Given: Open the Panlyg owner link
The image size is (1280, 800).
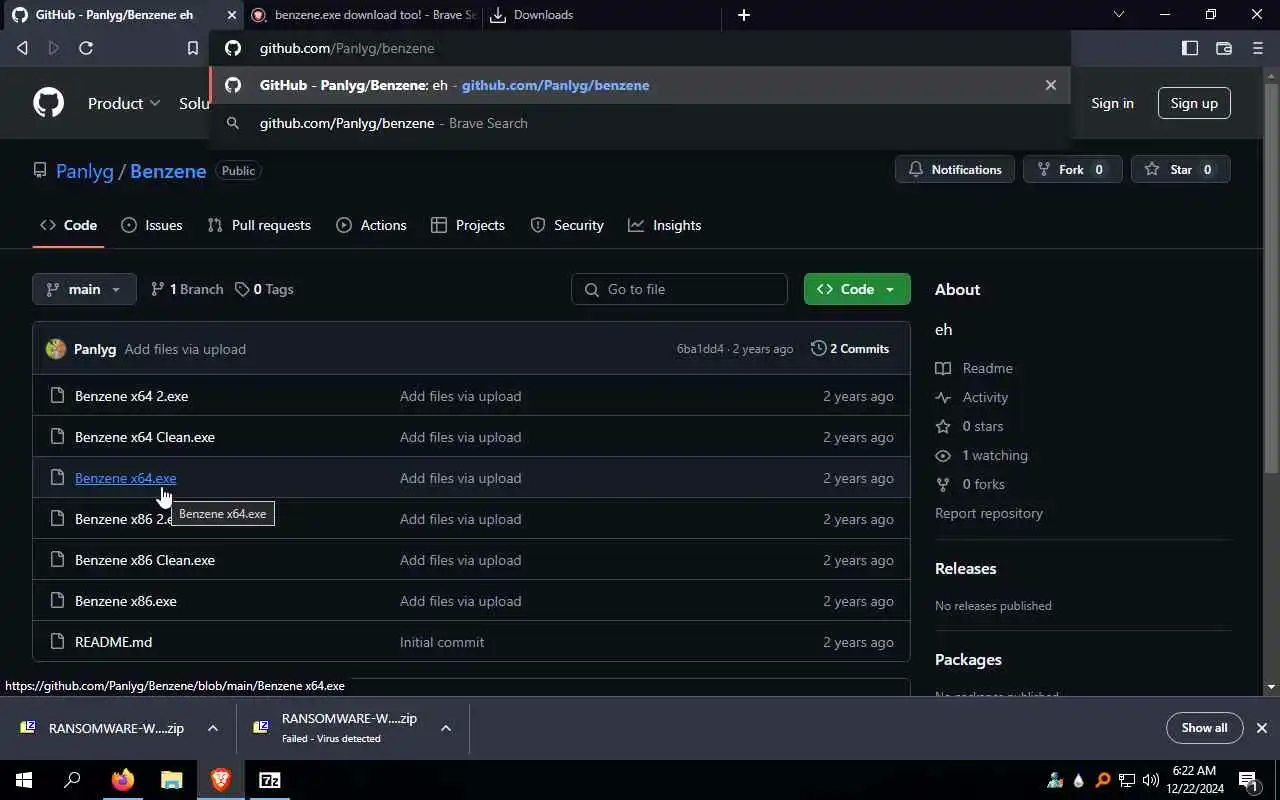Looking at the screenshot, I should pyautogui.click(x=85, y=171).
